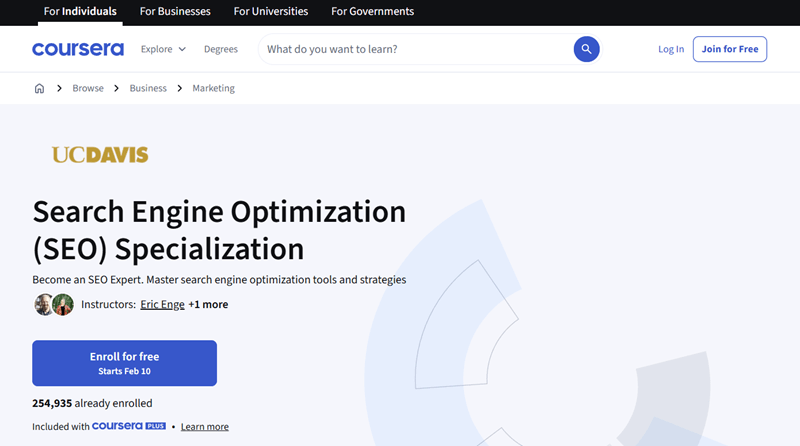This screenshot has height=446, width=800.
Task: Click the 'Search Engine Optimization (SEO) Specialization' title
Action: coord(219,230)
